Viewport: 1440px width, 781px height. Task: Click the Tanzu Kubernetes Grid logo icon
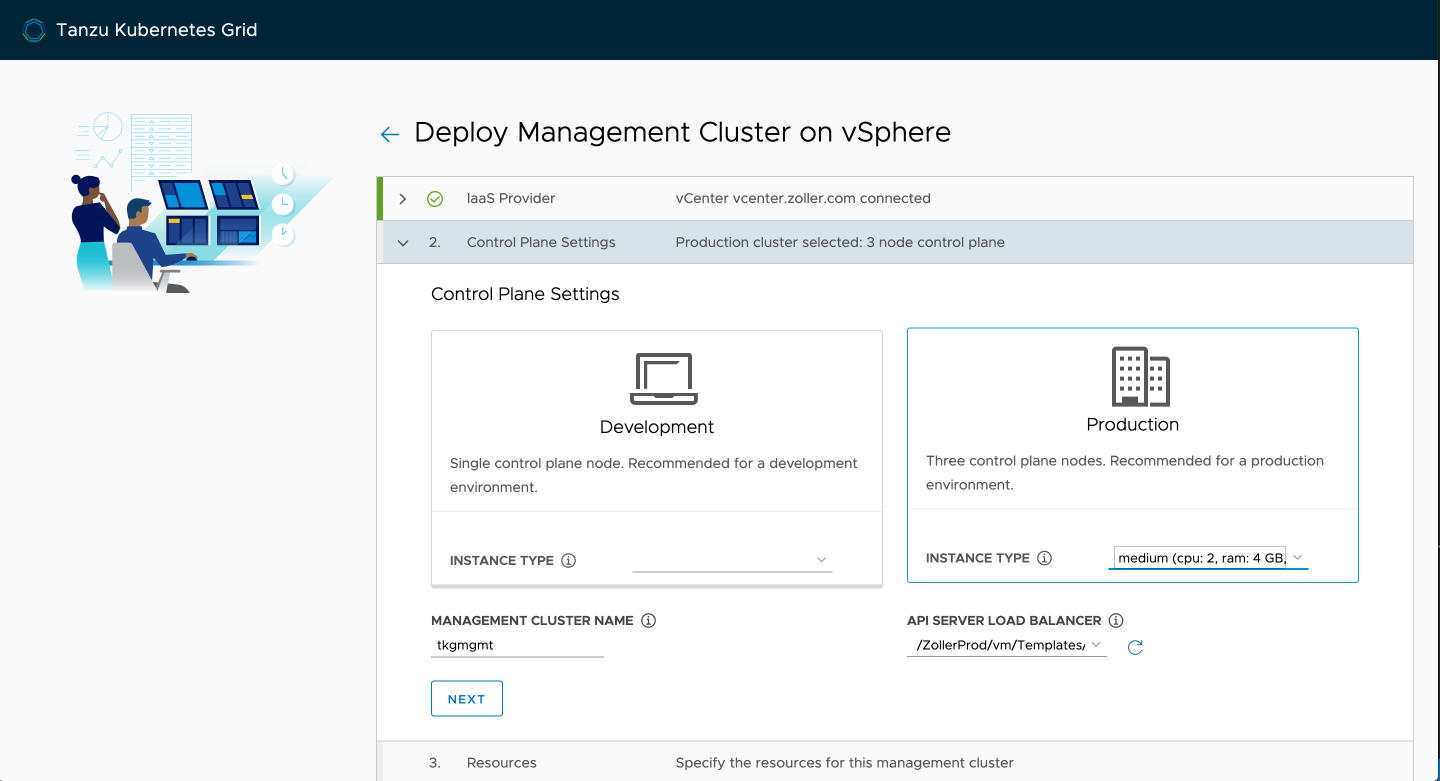pyautogui.click(x=34, y=30)
